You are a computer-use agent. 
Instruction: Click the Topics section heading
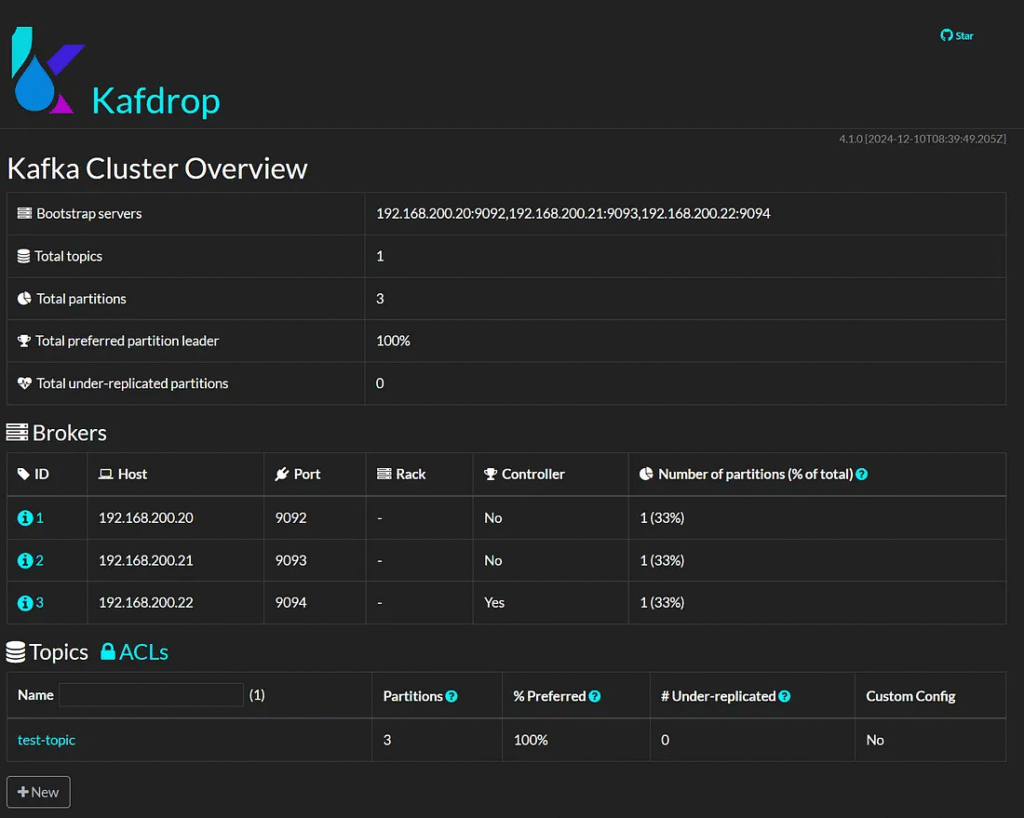point(59,652)
